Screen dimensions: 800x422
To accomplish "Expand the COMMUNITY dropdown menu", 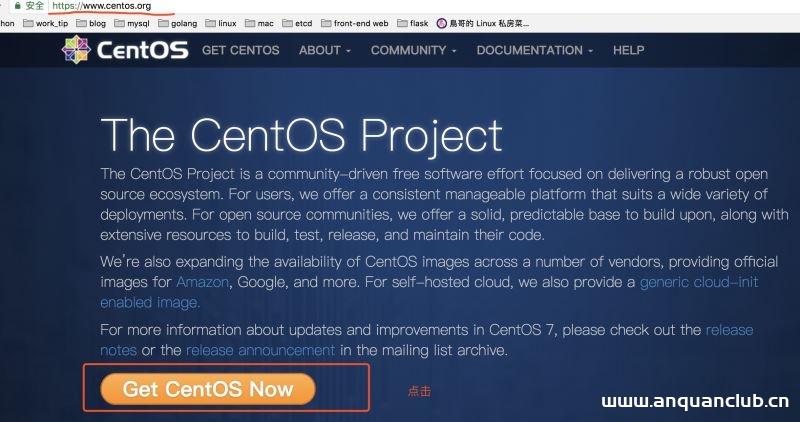I will point(413,50).
